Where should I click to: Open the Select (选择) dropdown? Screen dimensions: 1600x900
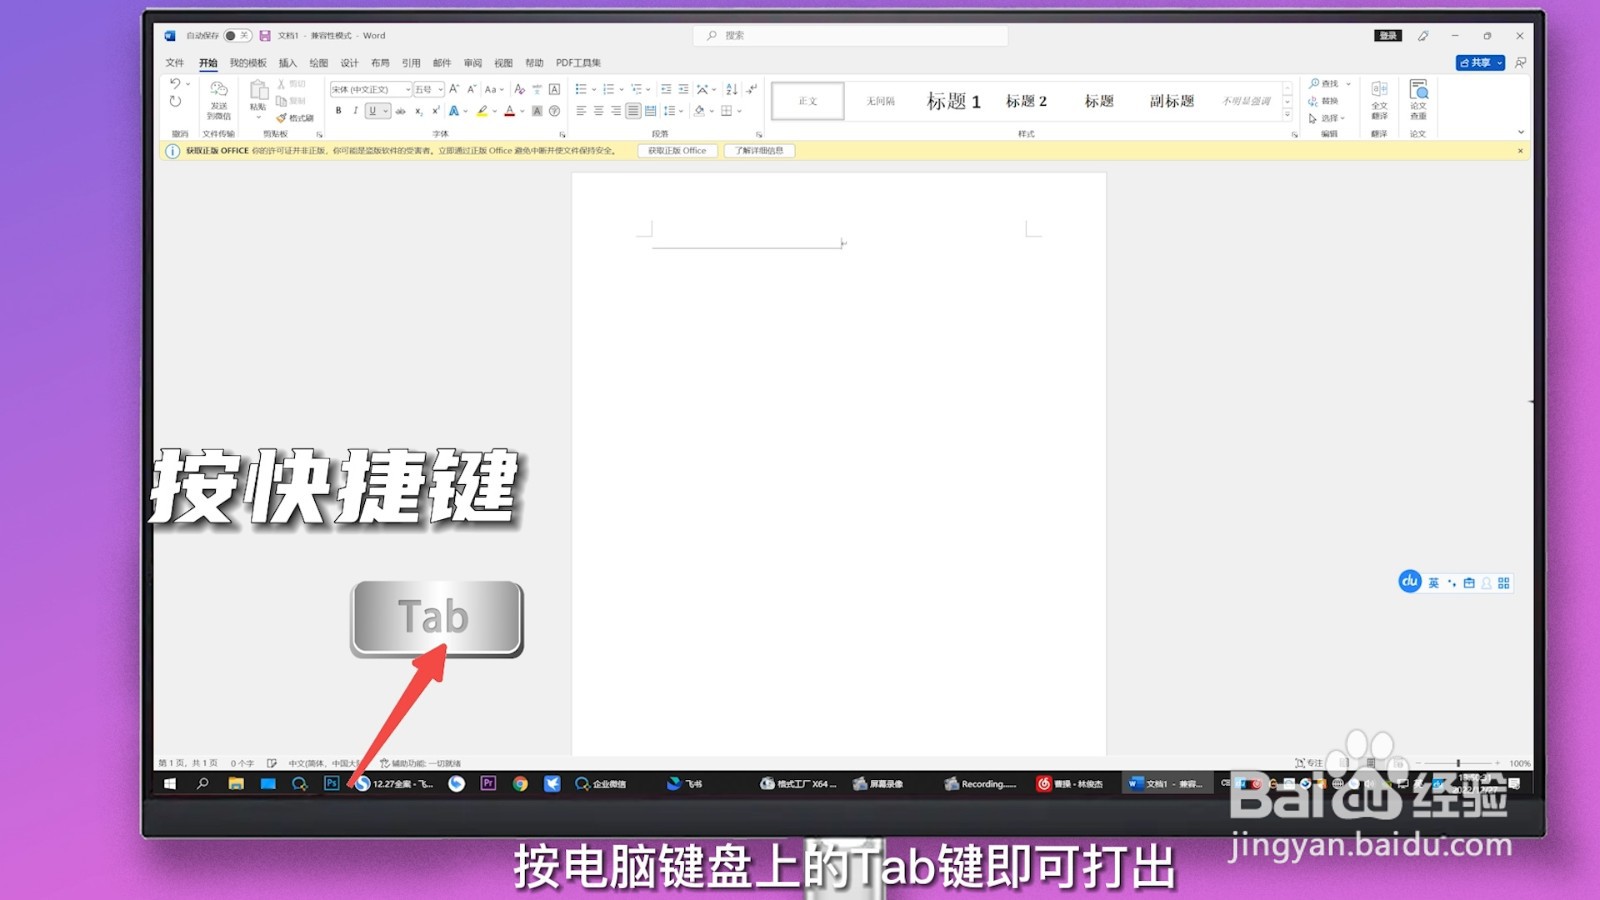coord(1327,118)
